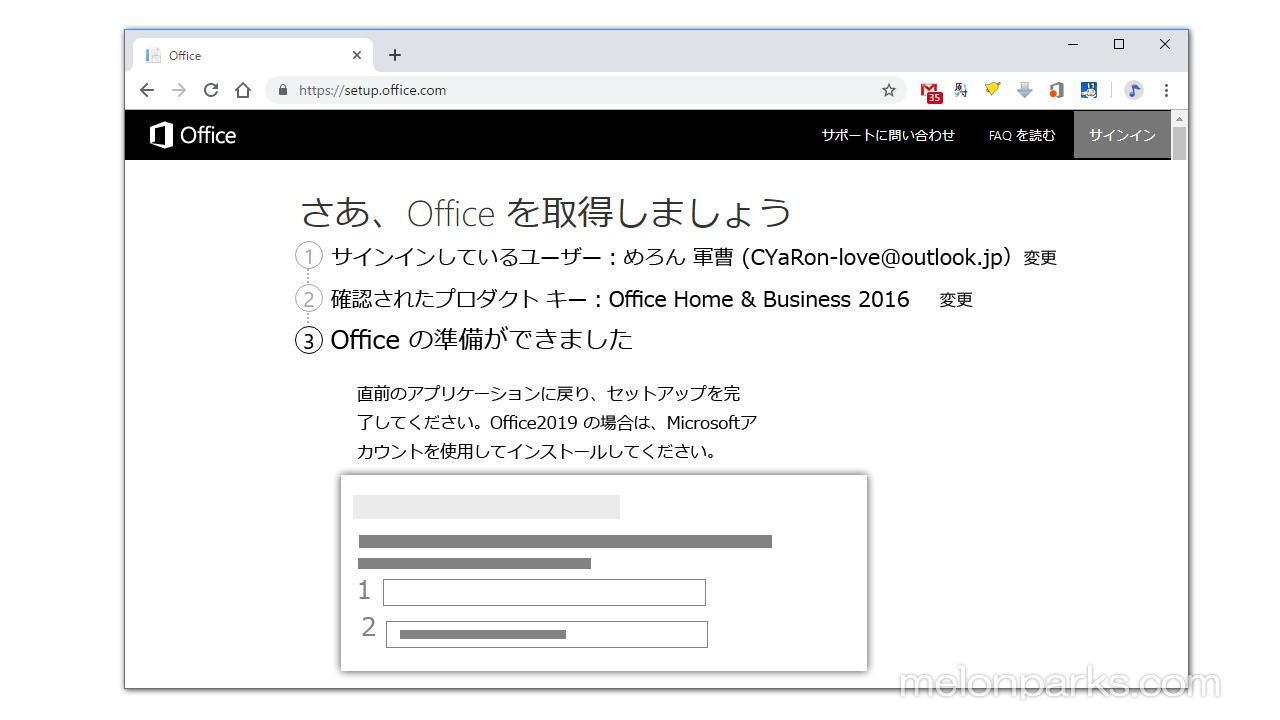Screen dimensions: 1280x720
Task: Click the browser forward arrow
Action: [x=179, y=90]
